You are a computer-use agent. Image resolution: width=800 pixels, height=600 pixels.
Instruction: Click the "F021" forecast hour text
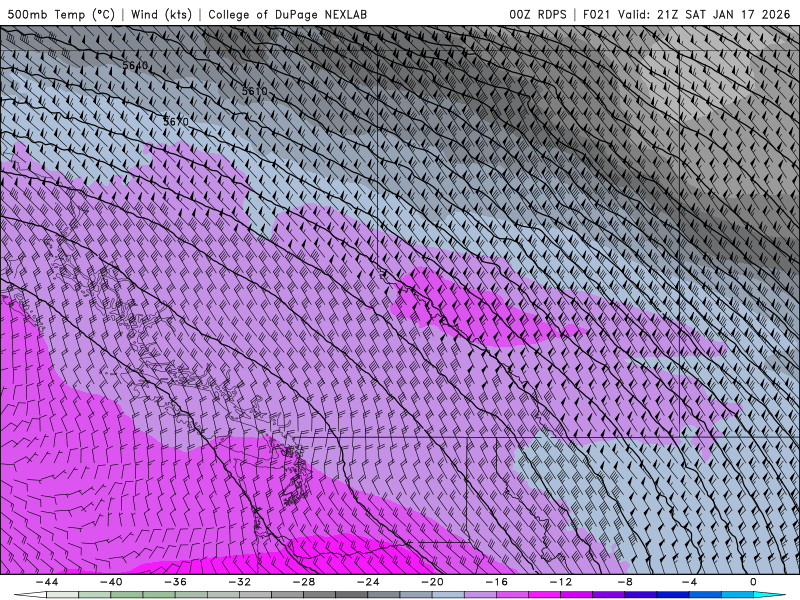click(596, 14)
